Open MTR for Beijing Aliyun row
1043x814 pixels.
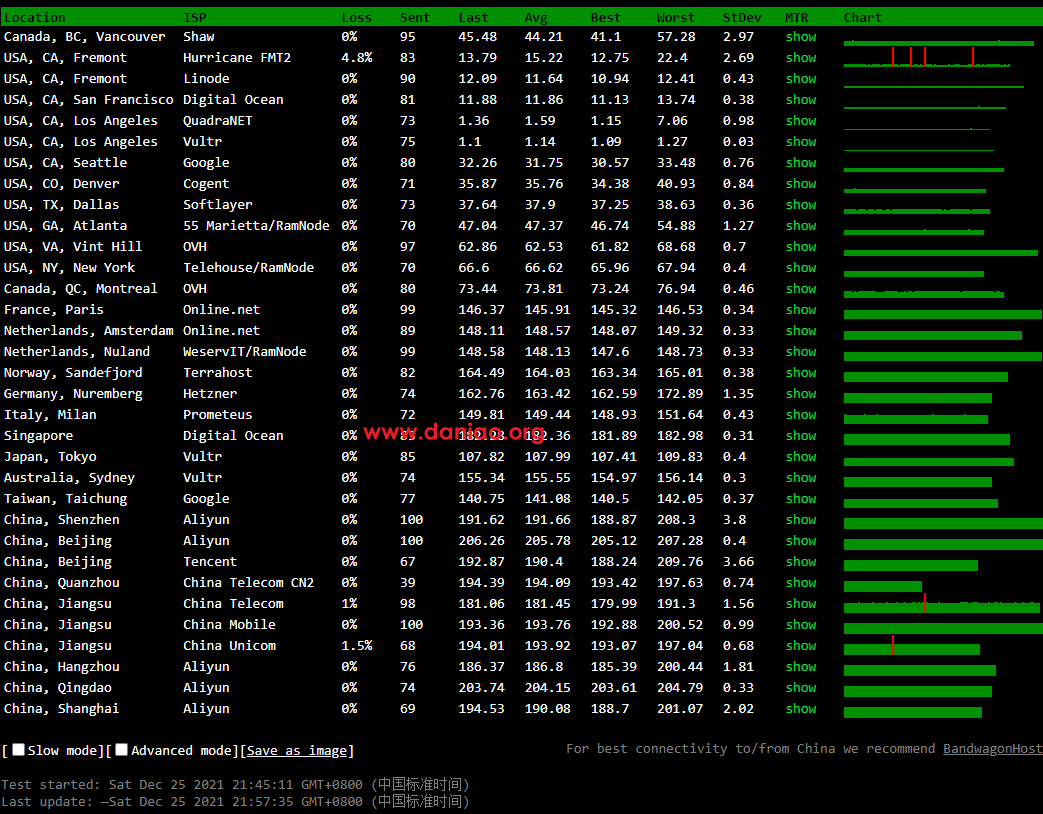(x=801, y=541)
